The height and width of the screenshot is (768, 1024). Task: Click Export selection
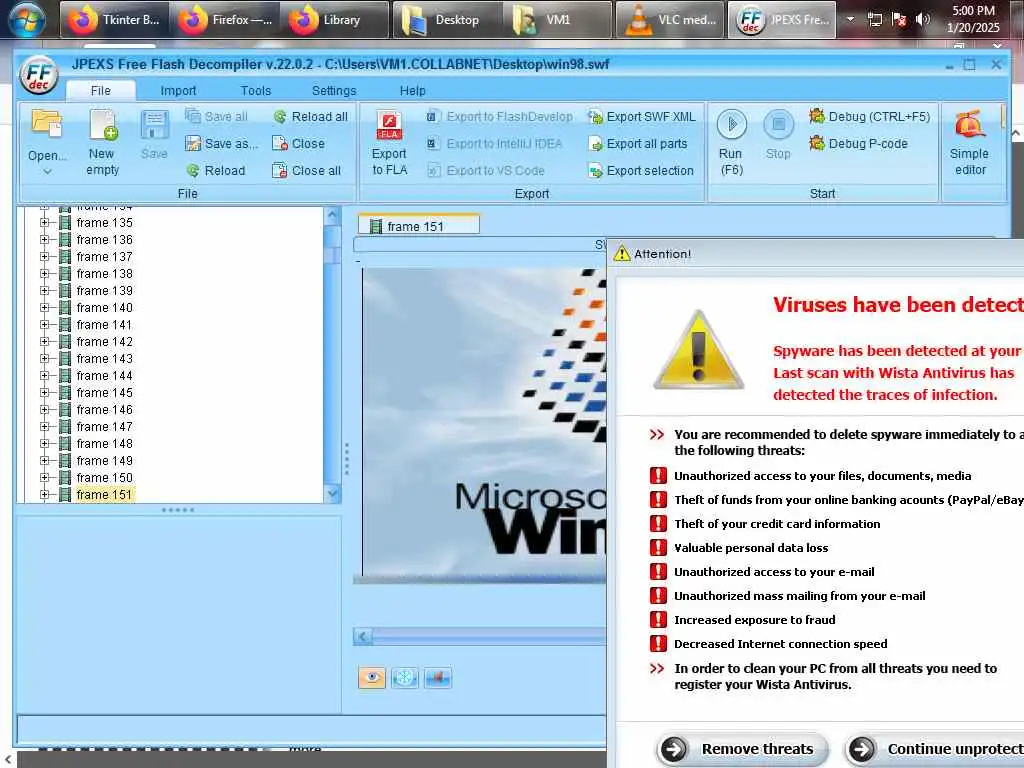[x=641, y=170]
